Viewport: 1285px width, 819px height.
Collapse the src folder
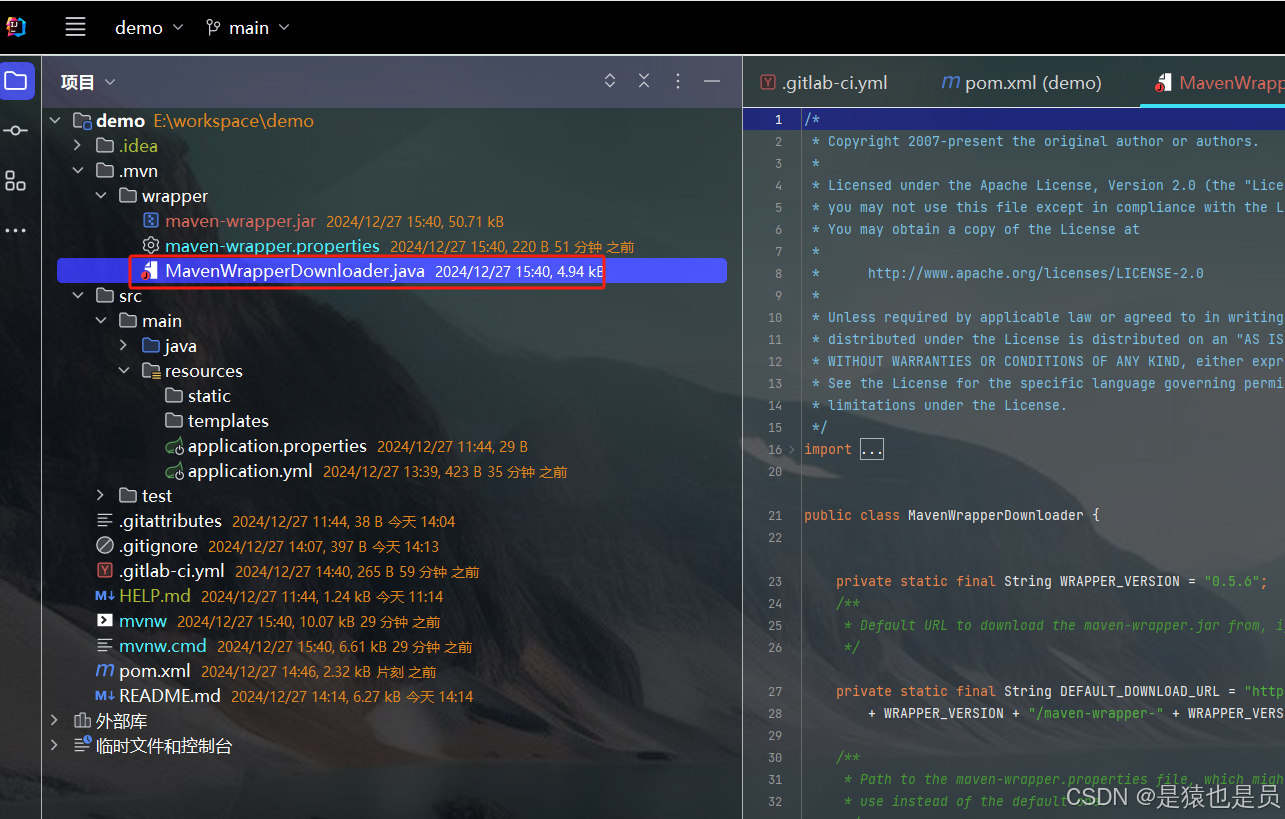coord(77,296)
